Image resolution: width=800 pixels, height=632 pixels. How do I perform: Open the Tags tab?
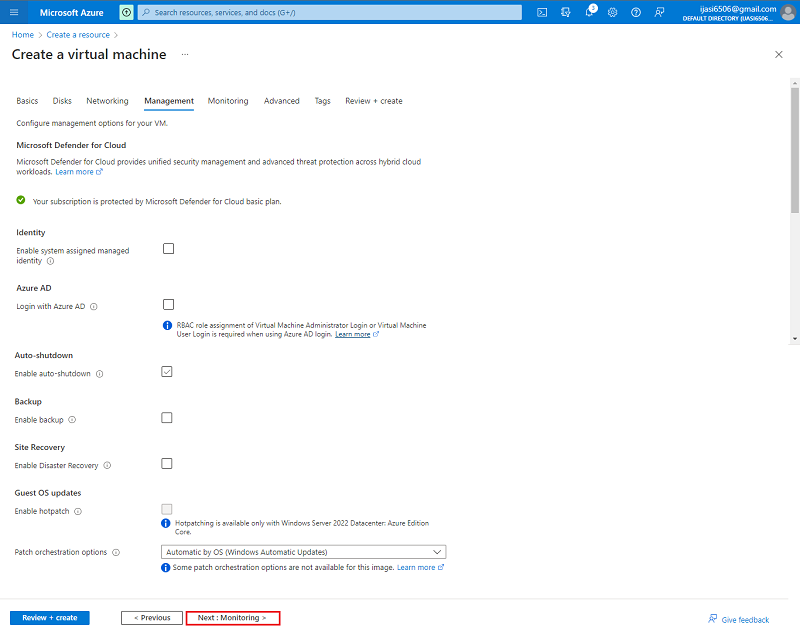[322, 100]
